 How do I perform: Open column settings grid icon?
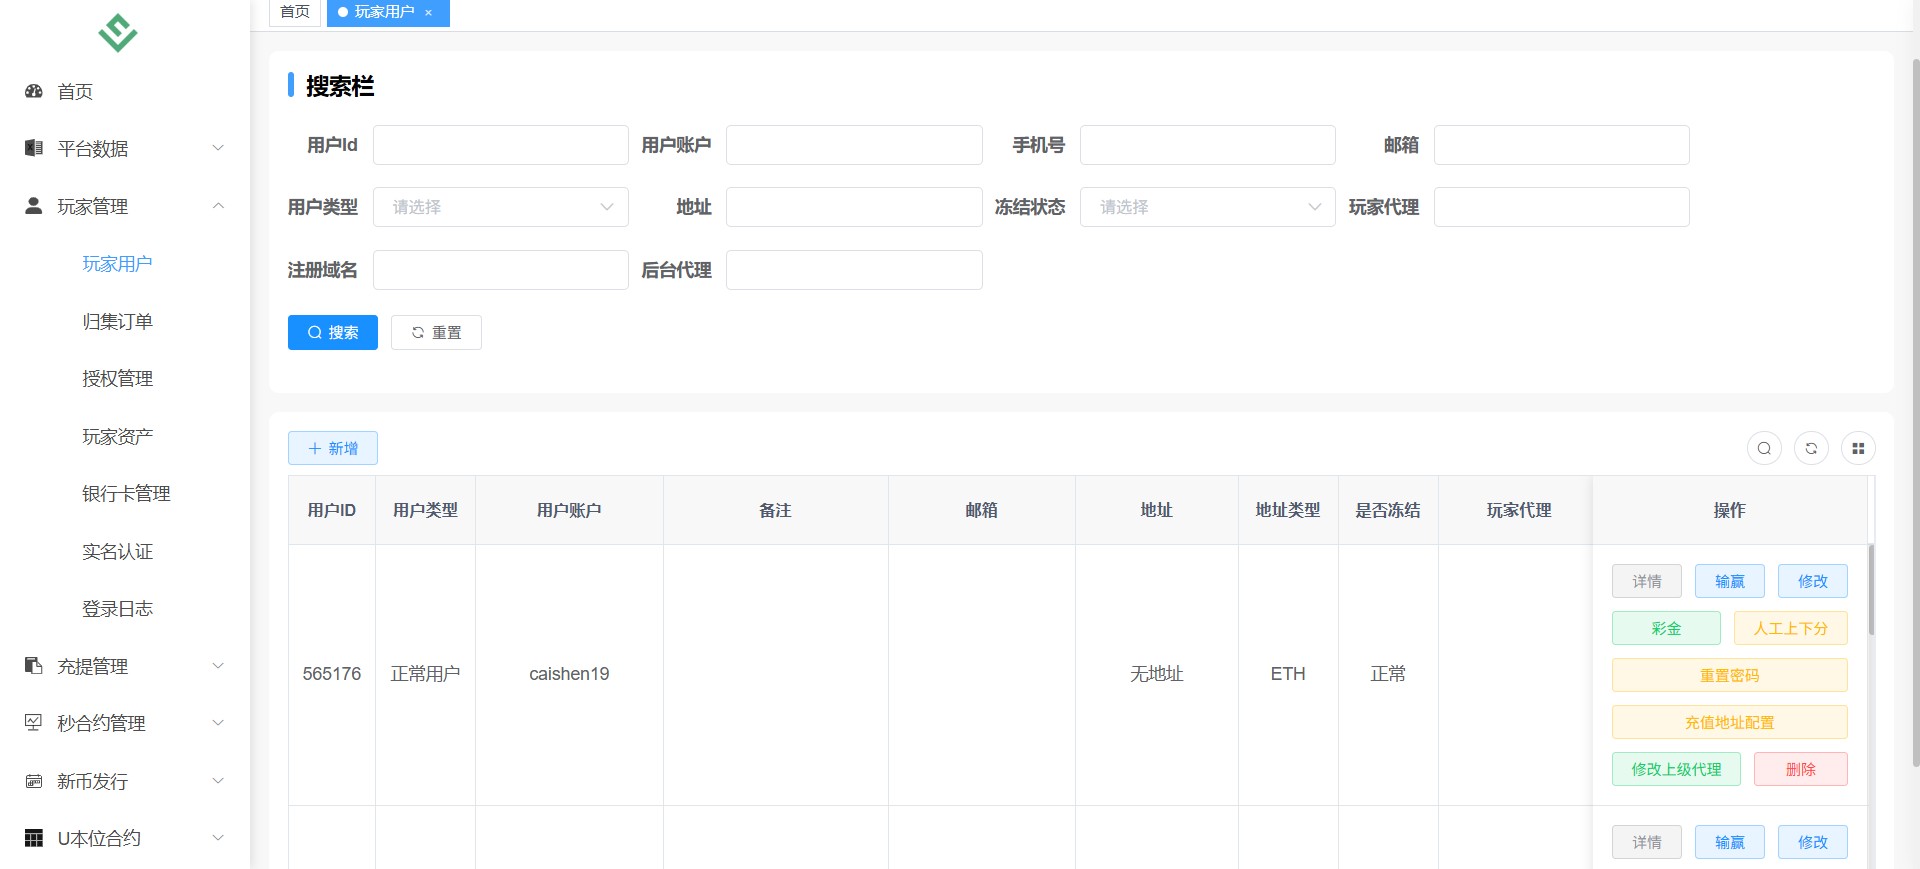click(1858, 448)
